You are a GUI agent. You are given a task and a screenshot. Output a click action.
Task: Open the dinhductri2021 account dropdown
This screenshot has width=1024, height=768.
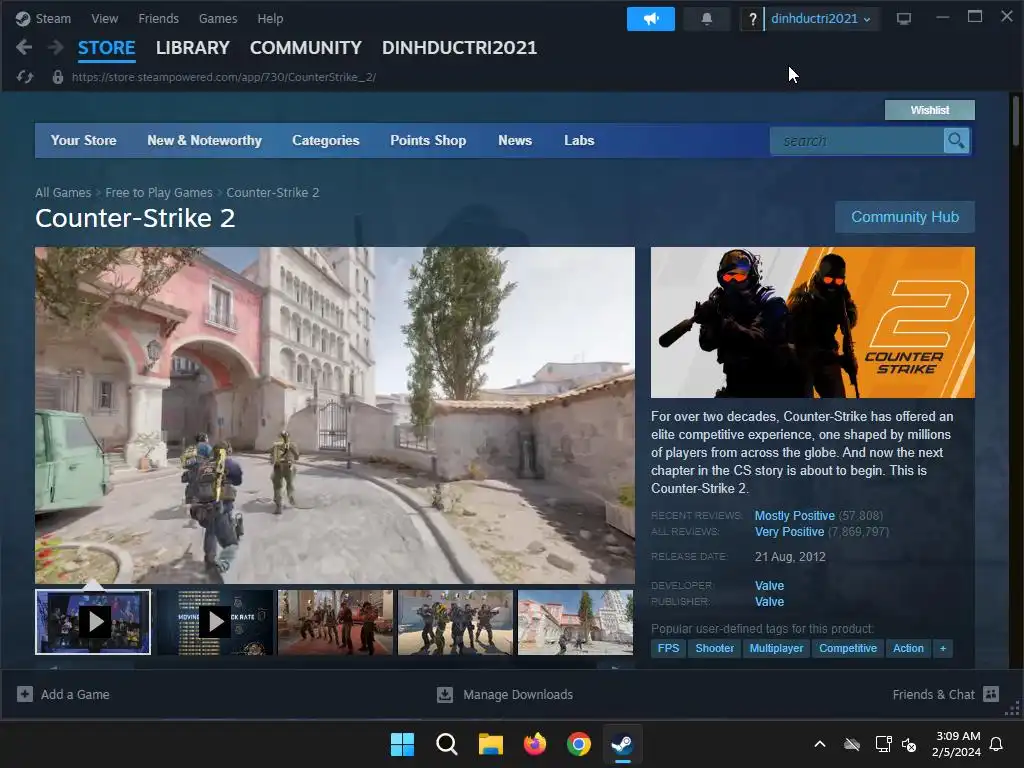(821, 18)
